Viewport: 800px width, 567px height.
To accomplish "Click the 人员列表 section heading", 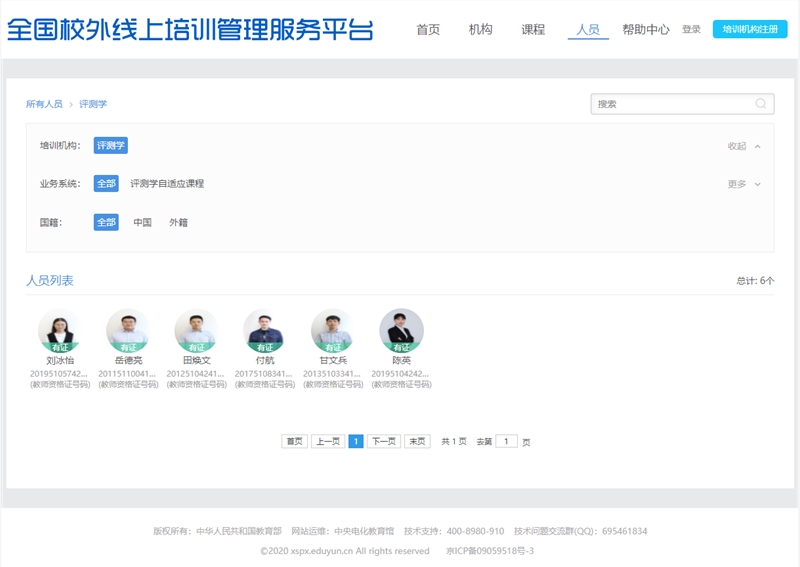I will 50,281.
